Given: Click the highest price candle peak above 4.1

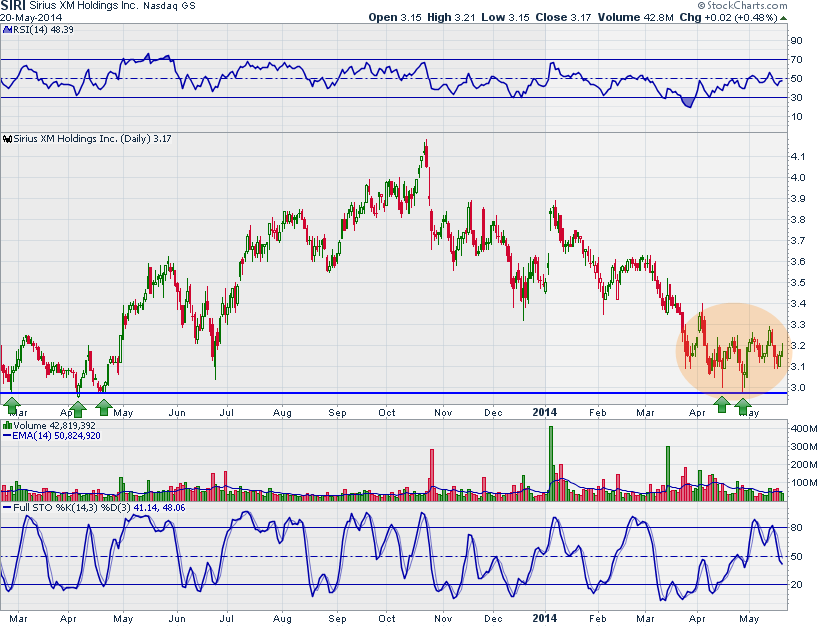Looking at the screenshot, I should click(426, 153).
